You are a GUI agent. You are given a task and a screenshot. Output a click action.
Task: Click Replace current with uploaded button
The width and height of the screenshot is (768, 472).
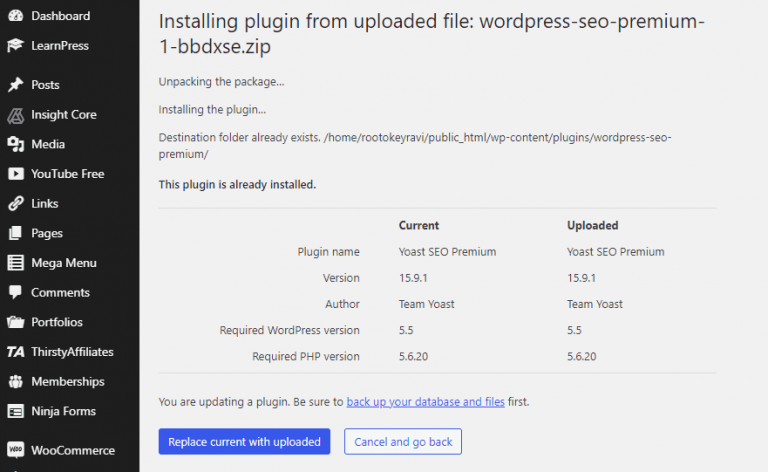click(244, 442)
